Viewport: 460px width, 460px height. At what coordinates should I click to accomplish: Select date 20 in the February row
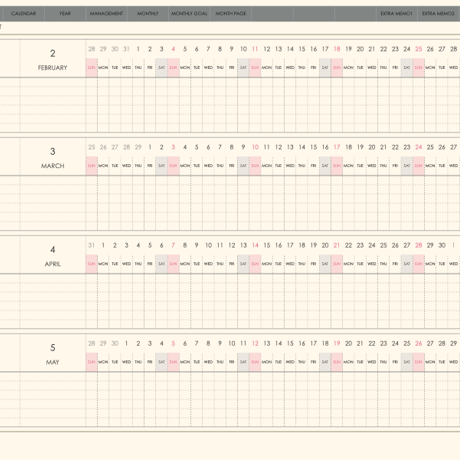360,49
